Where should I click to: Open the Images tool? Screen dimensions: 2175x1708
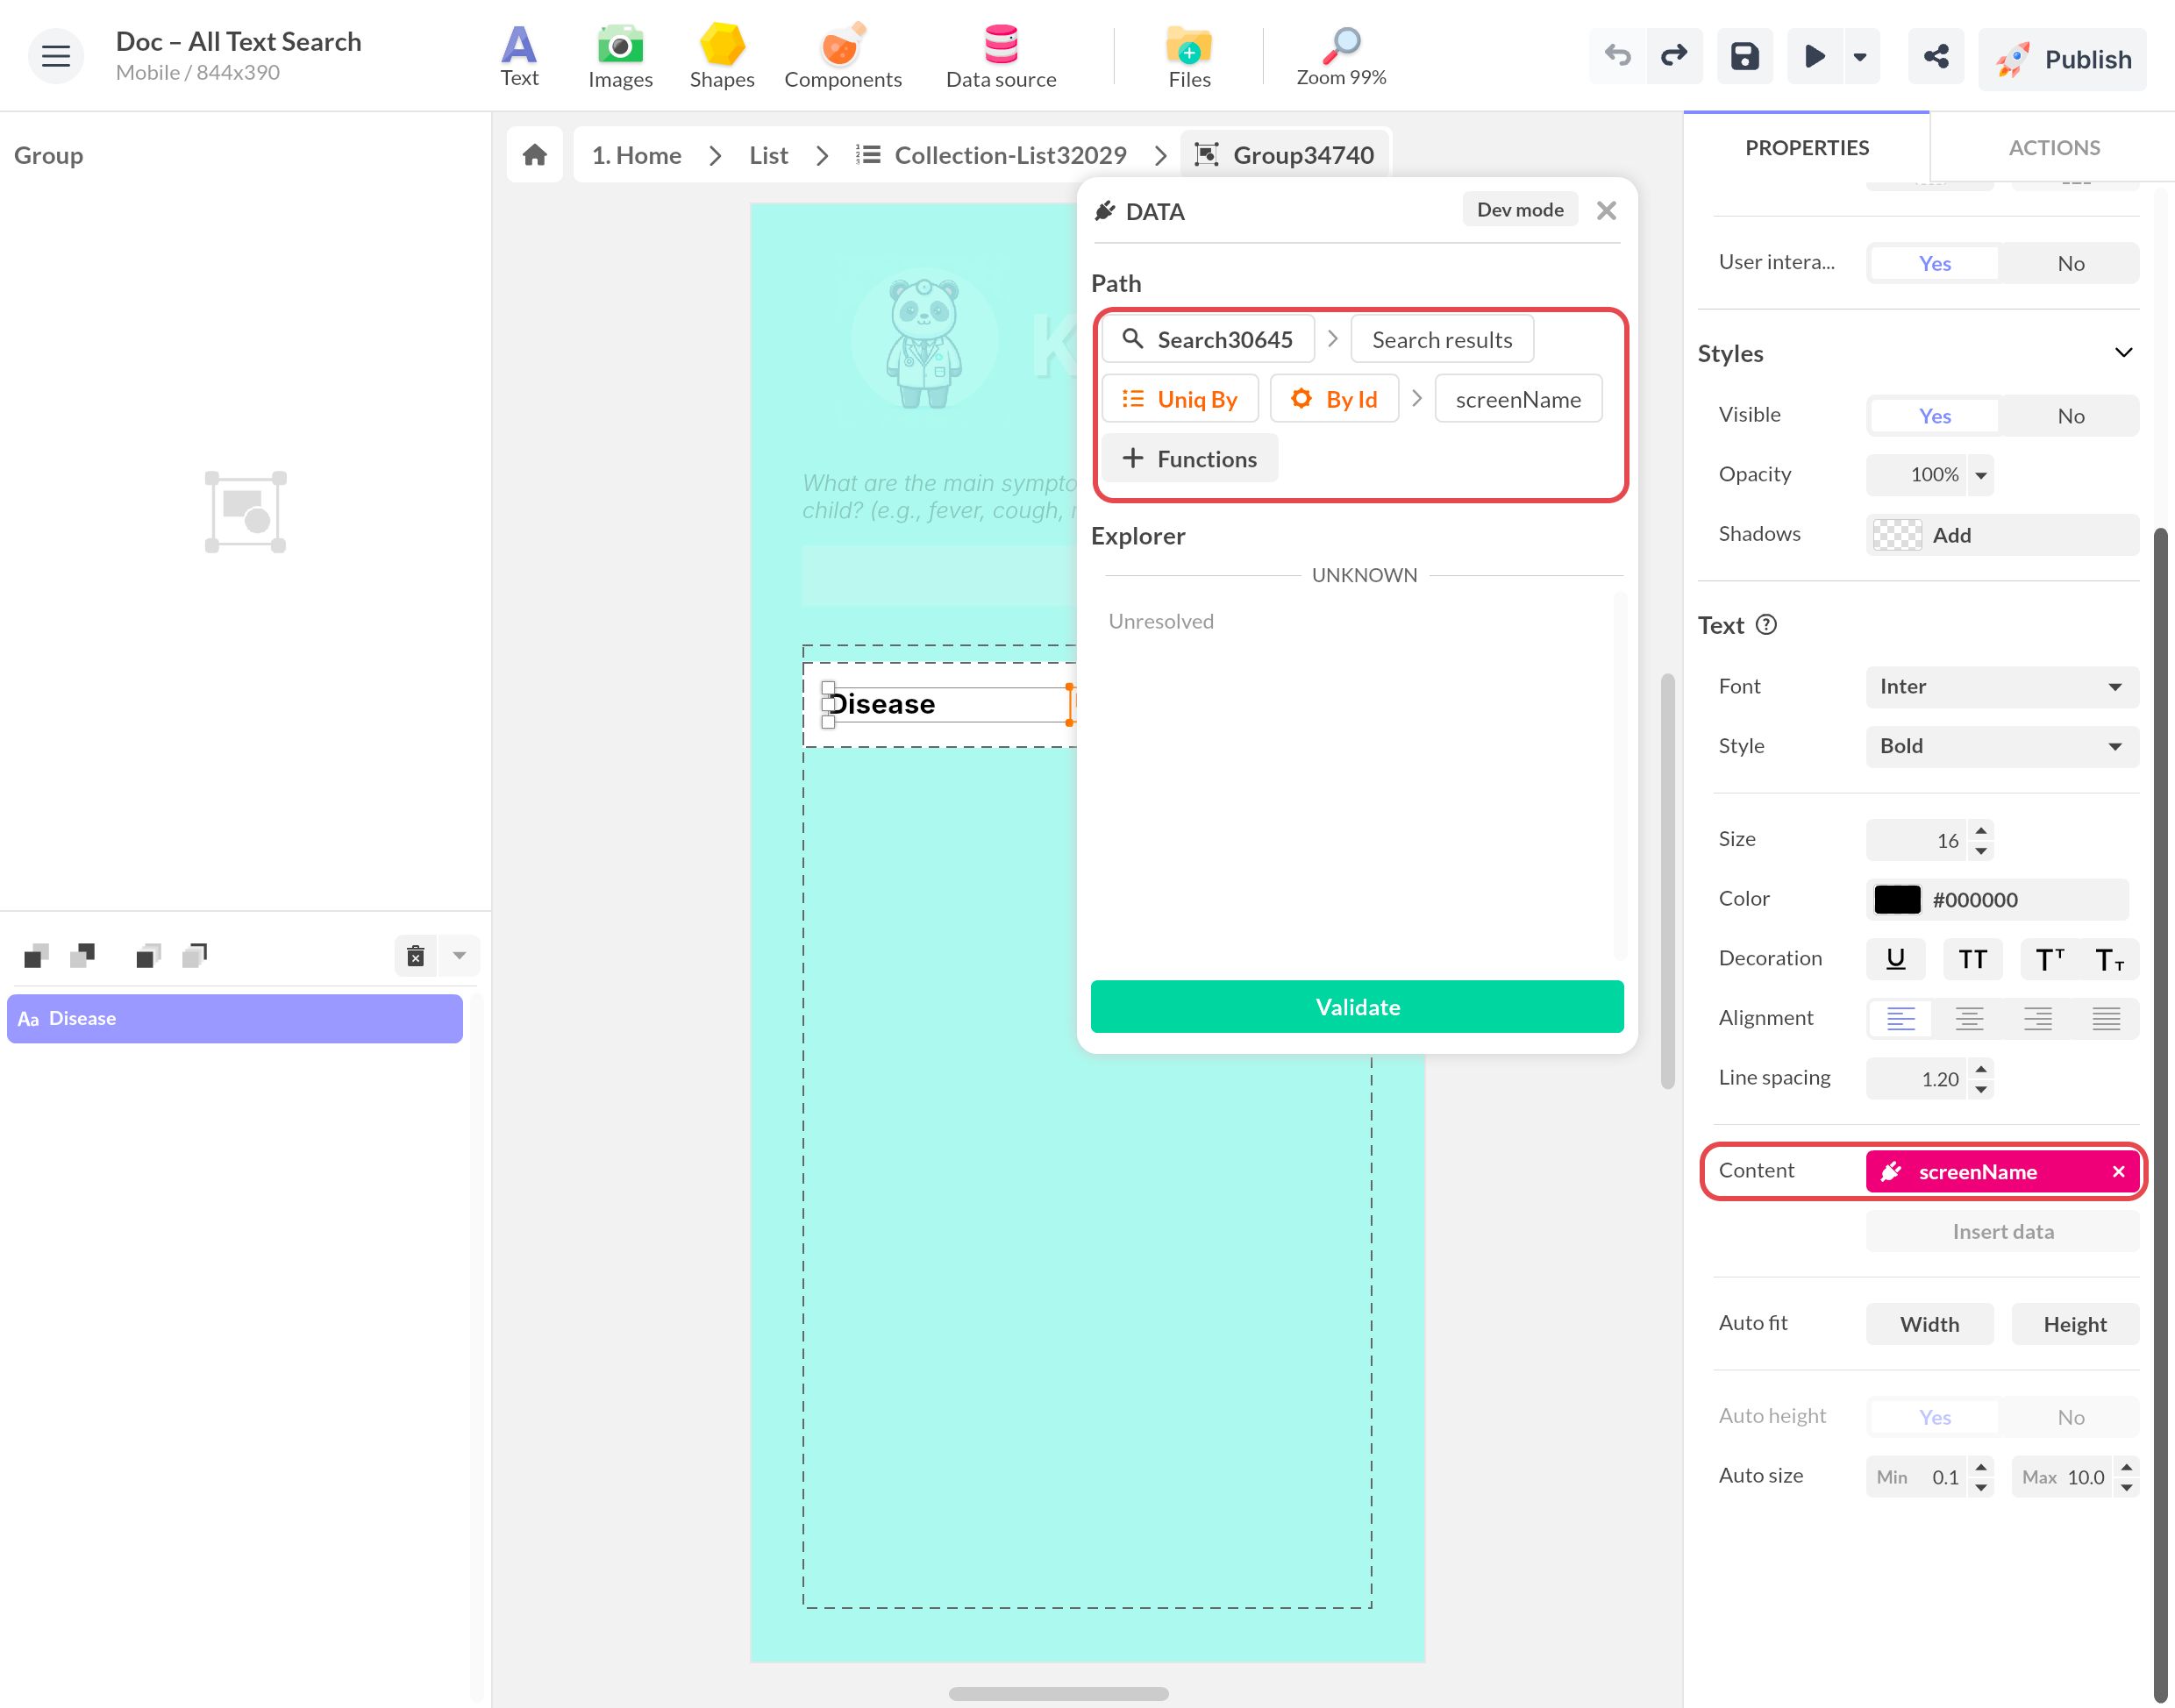click(x=620, y=57)
